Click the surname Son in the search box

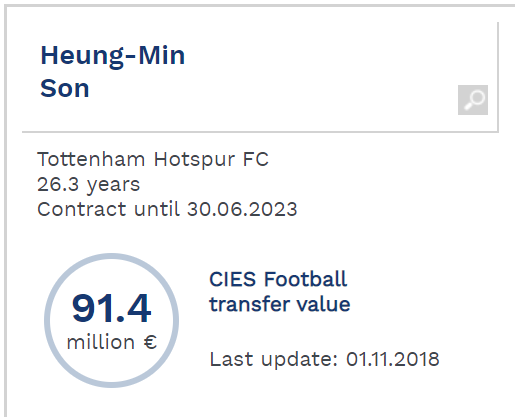click(65, 89)
